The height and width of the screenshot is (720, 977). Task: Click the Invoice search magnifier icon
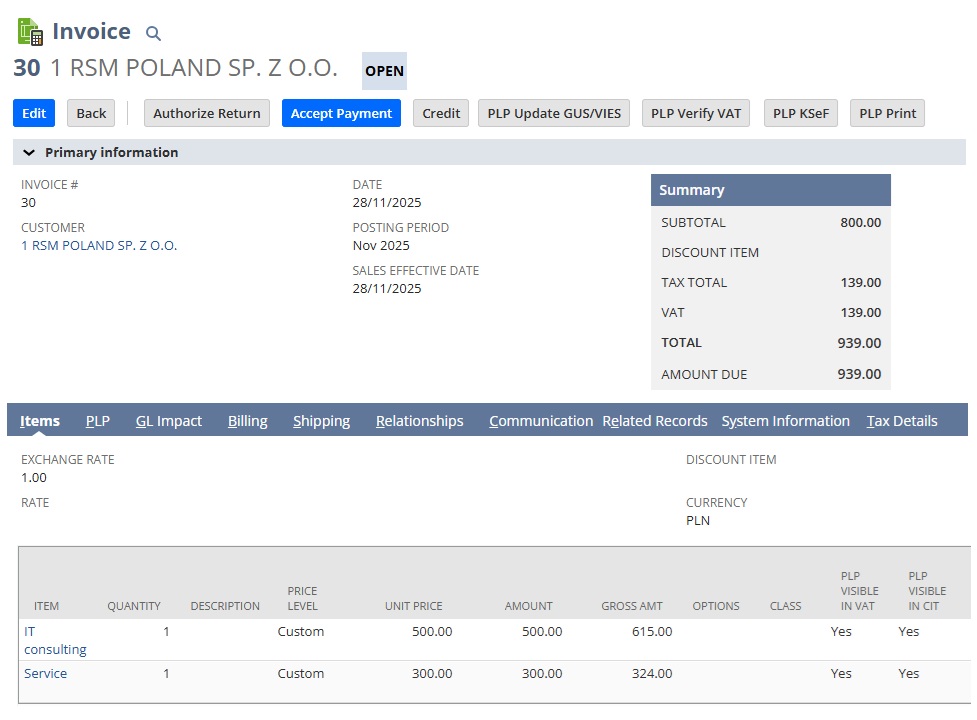coord(151,32)
